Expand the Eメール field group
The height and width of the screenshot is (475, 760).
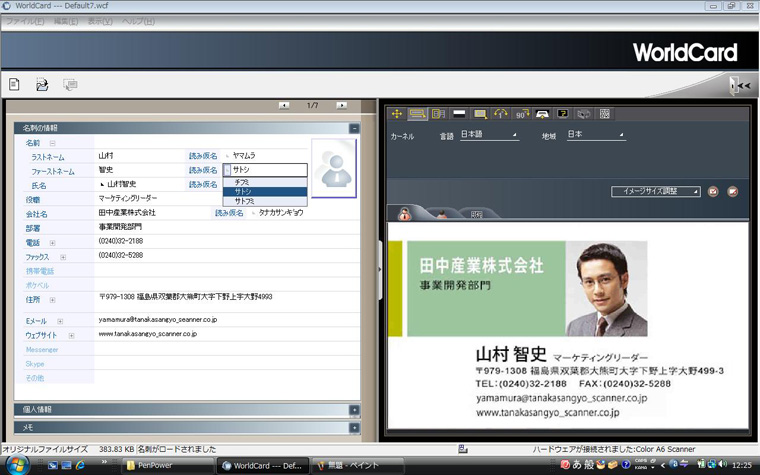60,321
